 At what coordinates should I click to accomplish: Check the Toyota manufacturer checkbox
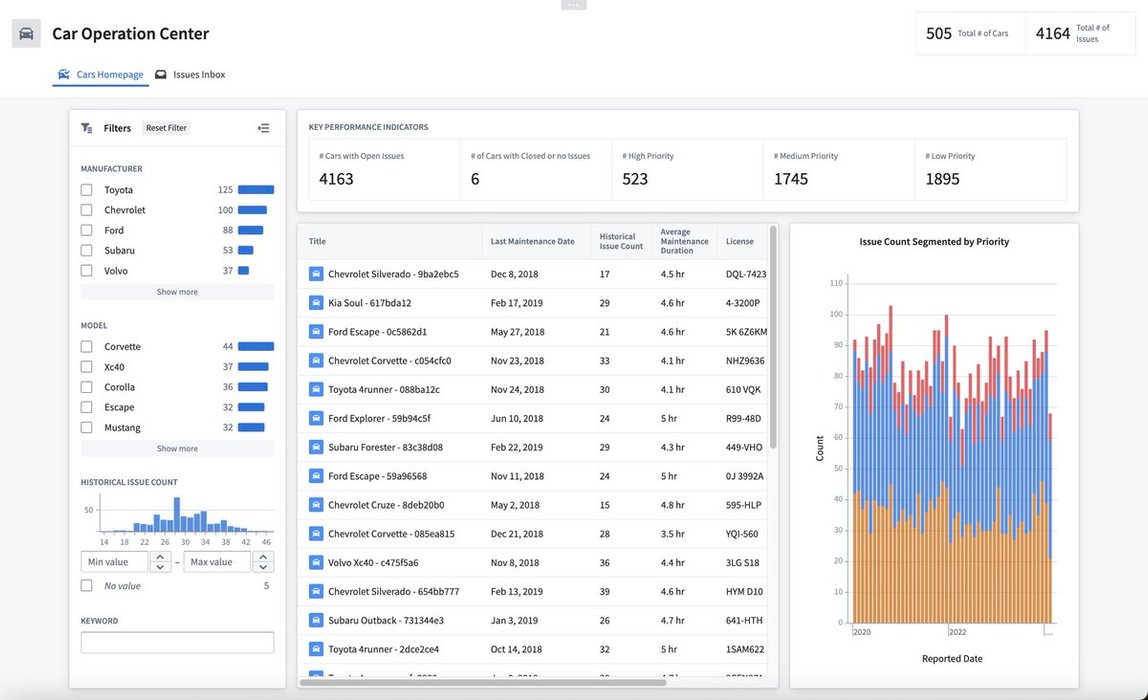pos(87,190)
